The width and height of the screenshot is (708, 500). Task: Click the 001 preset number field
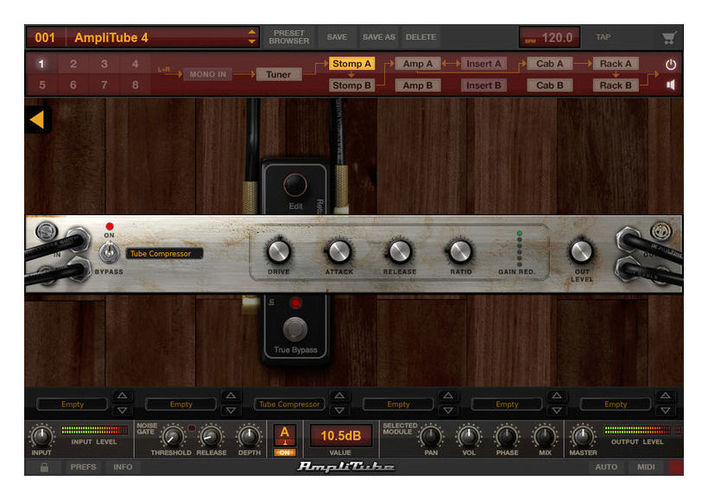tap(45, 37)
